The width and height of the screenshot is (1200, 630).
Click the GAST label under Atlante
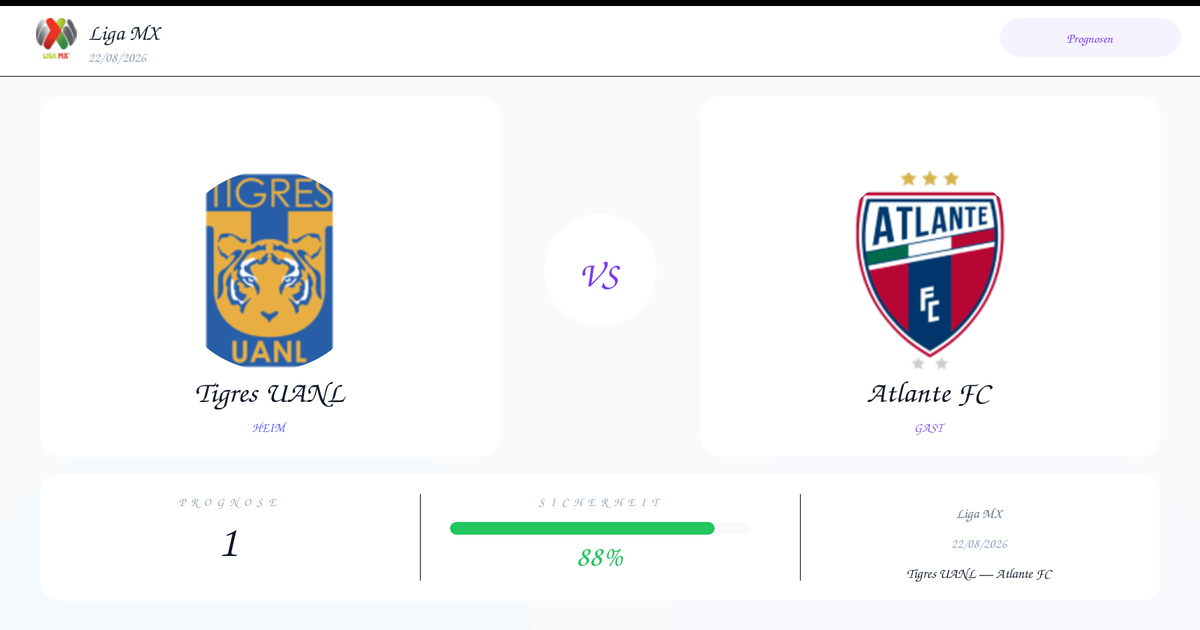pyautogui.click(x=930, y=428)
